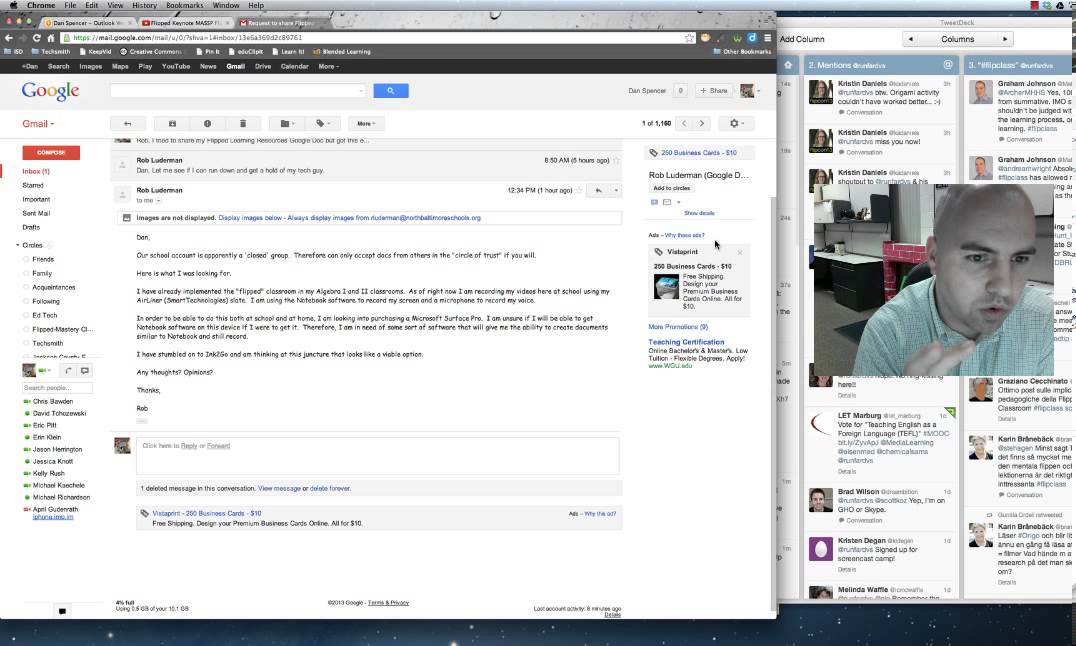
Task: Star the 8:50 AM Rob Luderman message
Action: pos(616,160)
